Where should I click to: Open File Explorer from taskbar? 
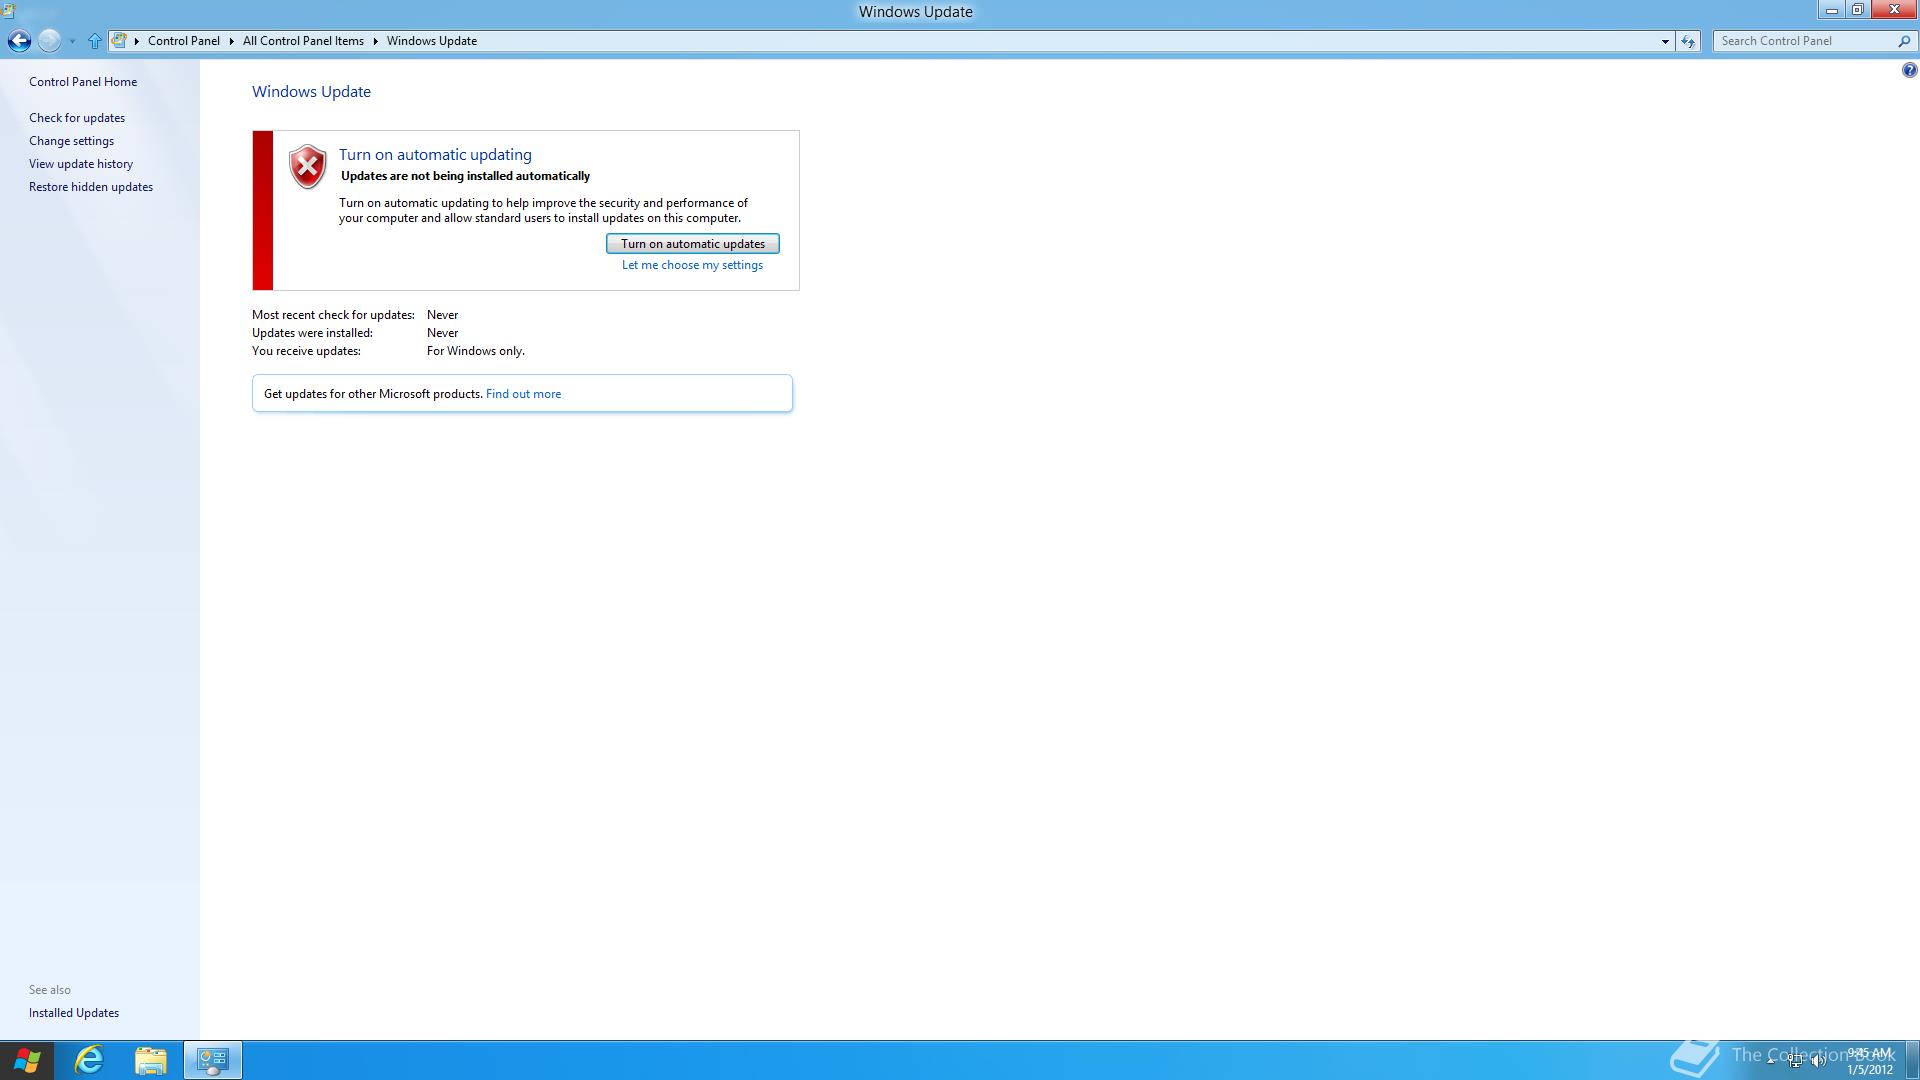pos(151,1060)
